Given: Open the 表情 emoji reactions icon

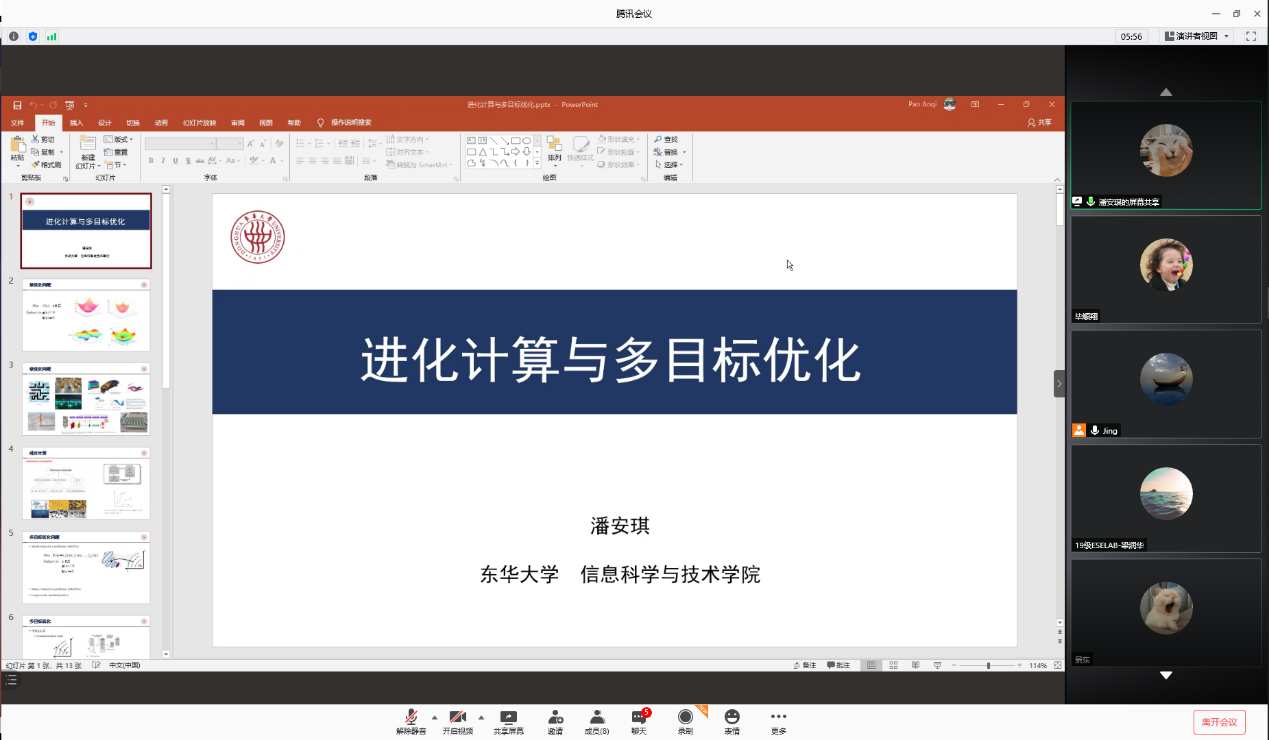Looking at the screenshot, I should click(732, 718).
